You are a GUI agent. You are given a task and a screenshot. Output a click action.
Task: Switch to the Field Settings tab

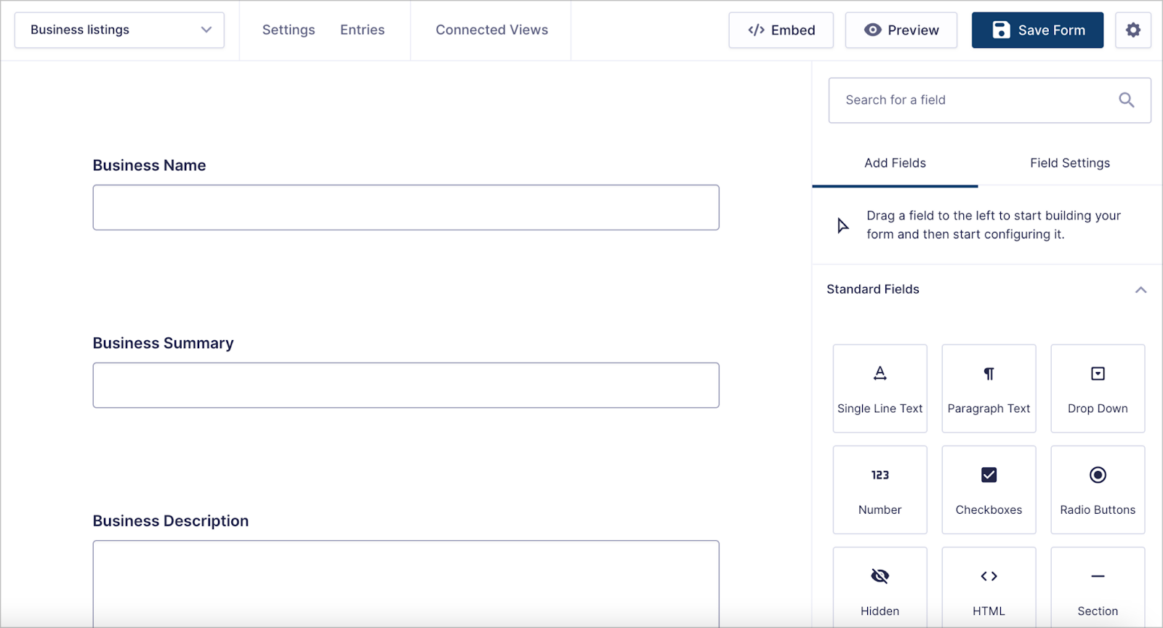coord(1070,163)
